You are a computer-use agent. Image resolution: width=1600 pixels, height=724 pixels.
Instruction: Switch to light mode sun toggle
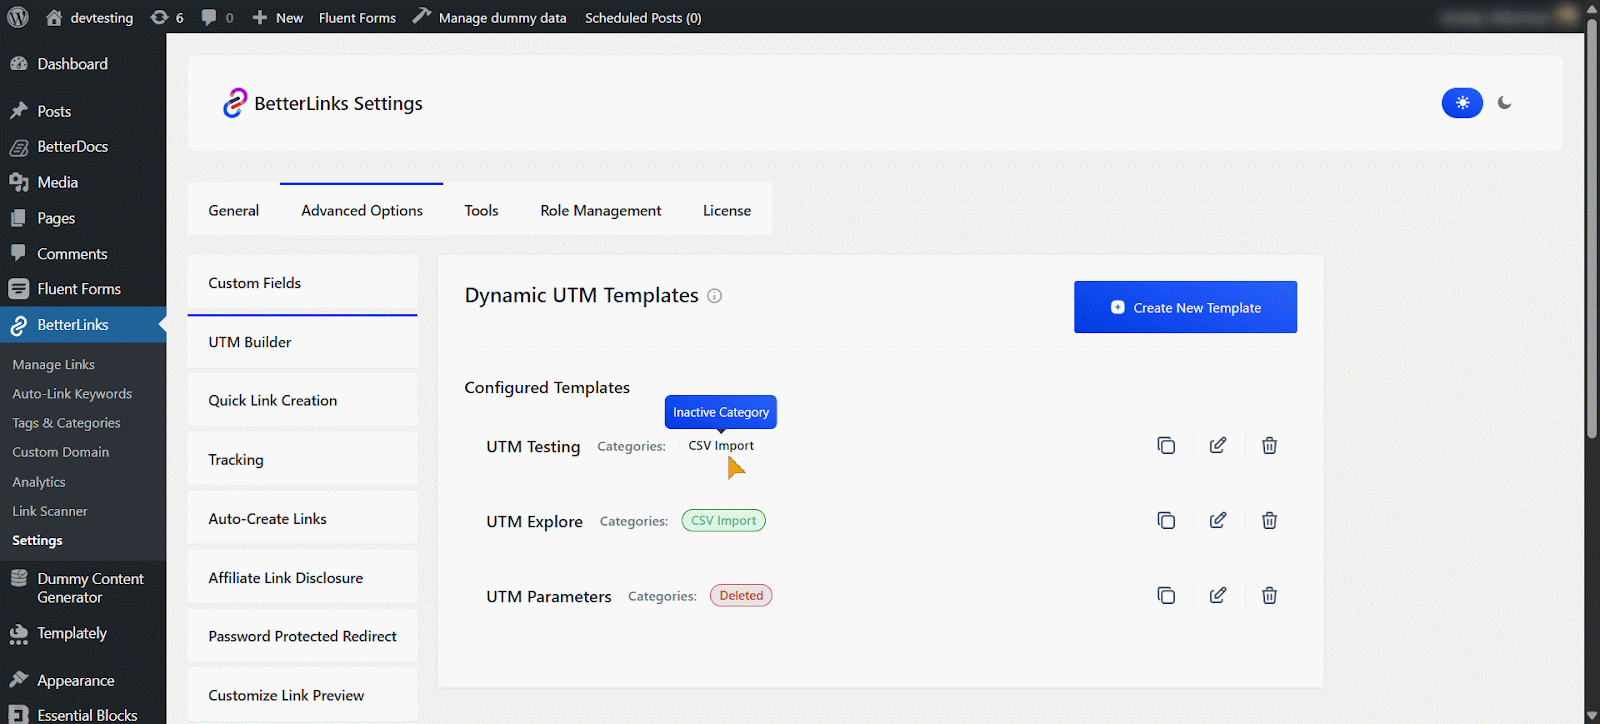tap(1462, 103)
